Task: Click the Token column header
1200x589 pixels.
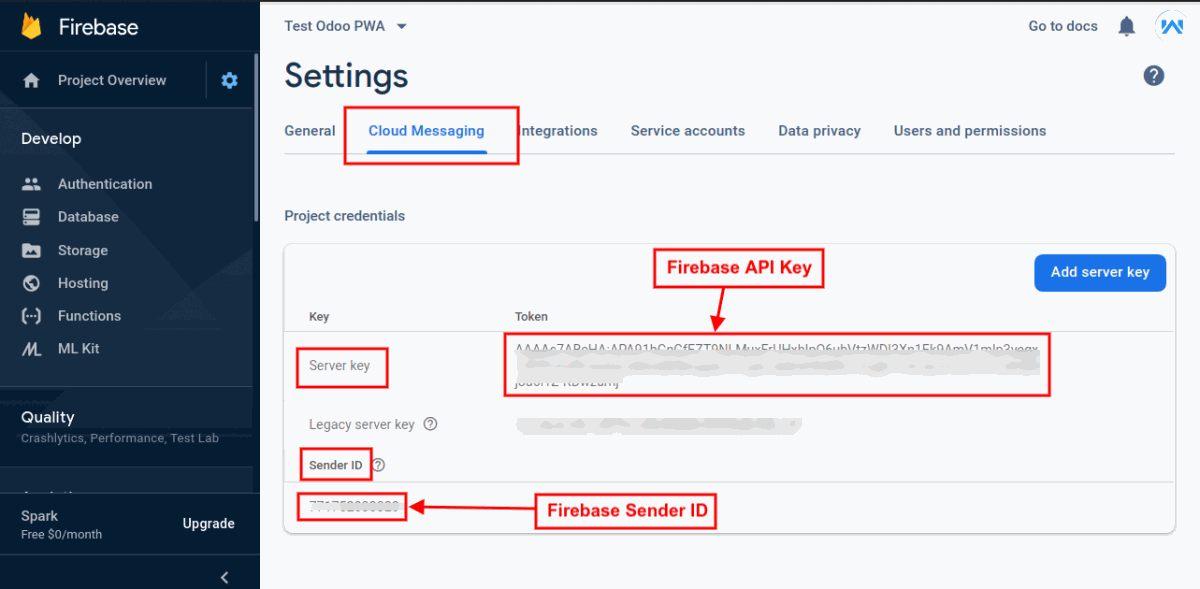Action: coord(531,317)
